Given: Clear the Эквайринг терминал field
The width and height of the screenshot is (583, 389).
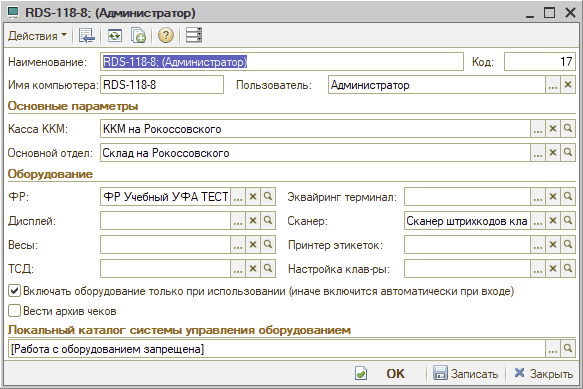Looking at the screenshot, I should pos(553,197).
